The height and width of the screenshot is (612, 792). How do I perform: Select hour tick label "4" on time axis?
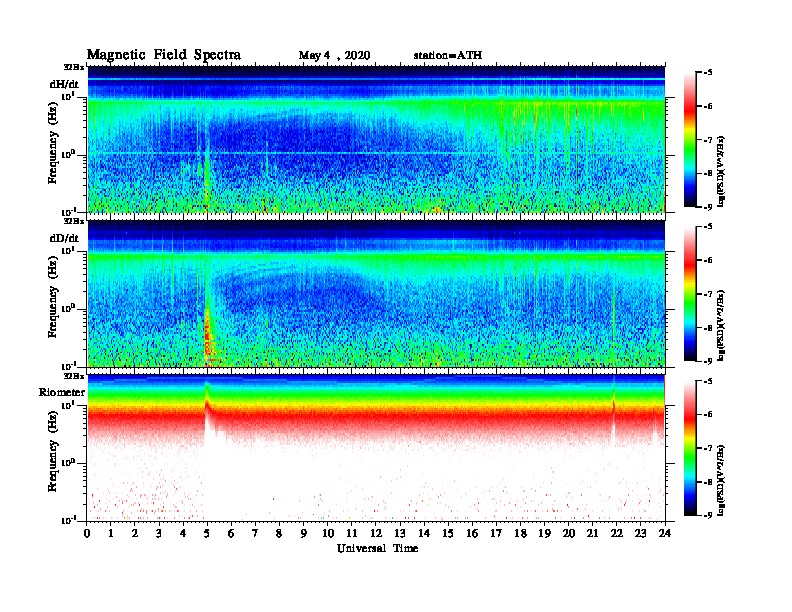[x=183, y=533]
